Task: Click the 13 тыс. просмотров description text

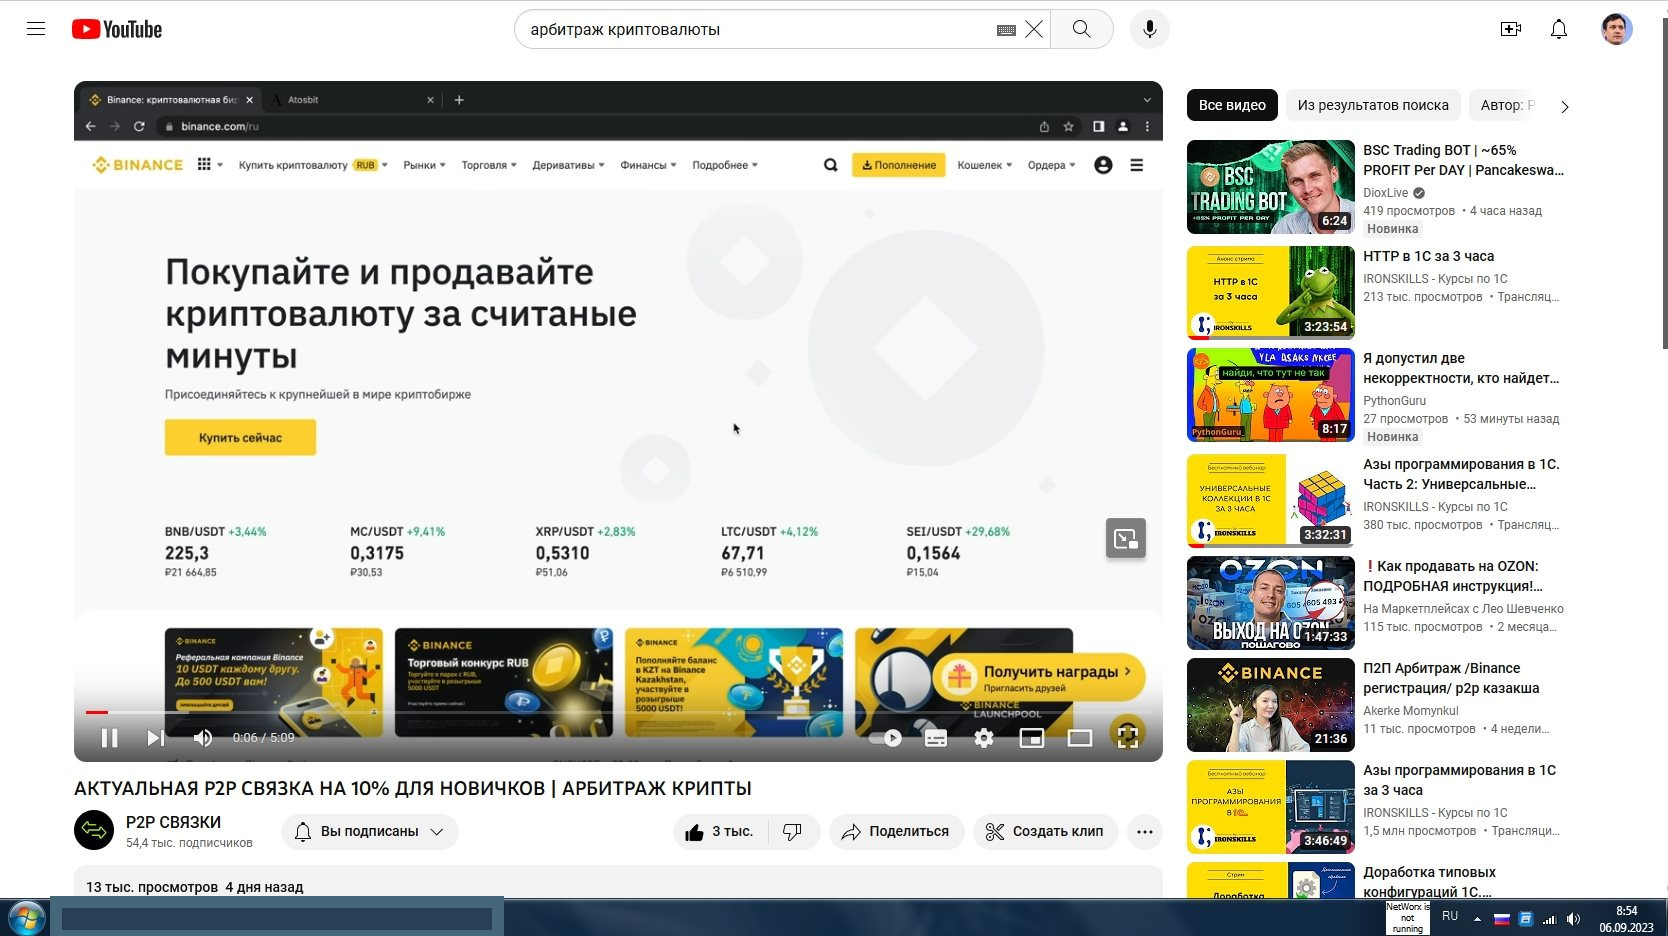Action: click(152, 887)
